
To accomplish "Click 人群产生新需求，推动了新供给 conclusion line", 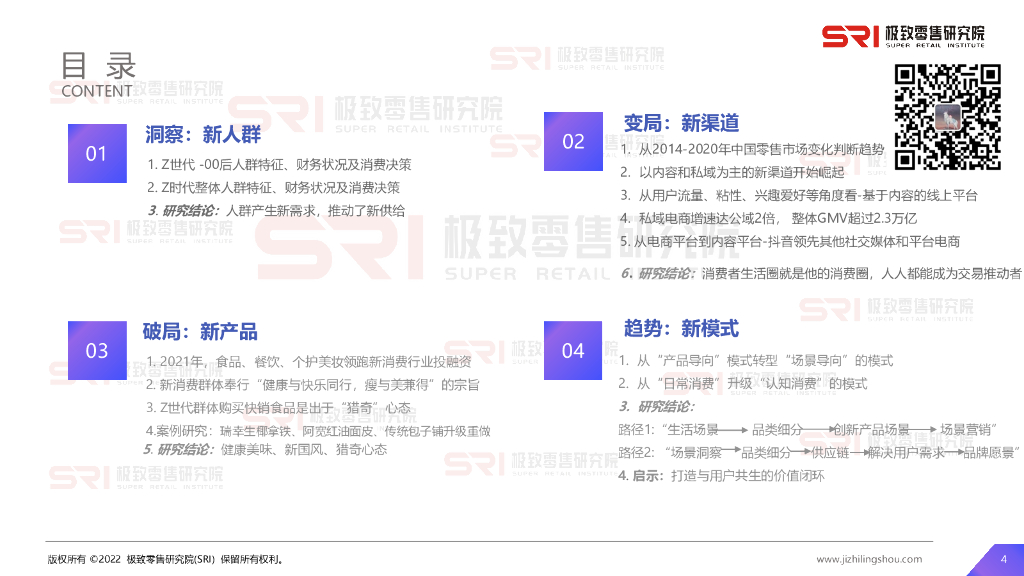I will tap(276, 210).
